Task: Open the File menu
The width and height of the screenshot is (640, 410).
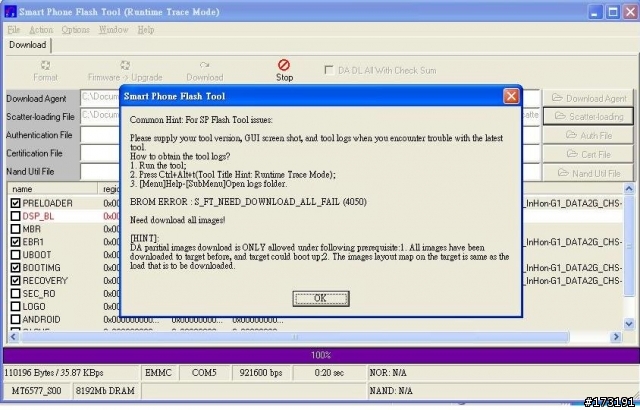Action: 13,30
